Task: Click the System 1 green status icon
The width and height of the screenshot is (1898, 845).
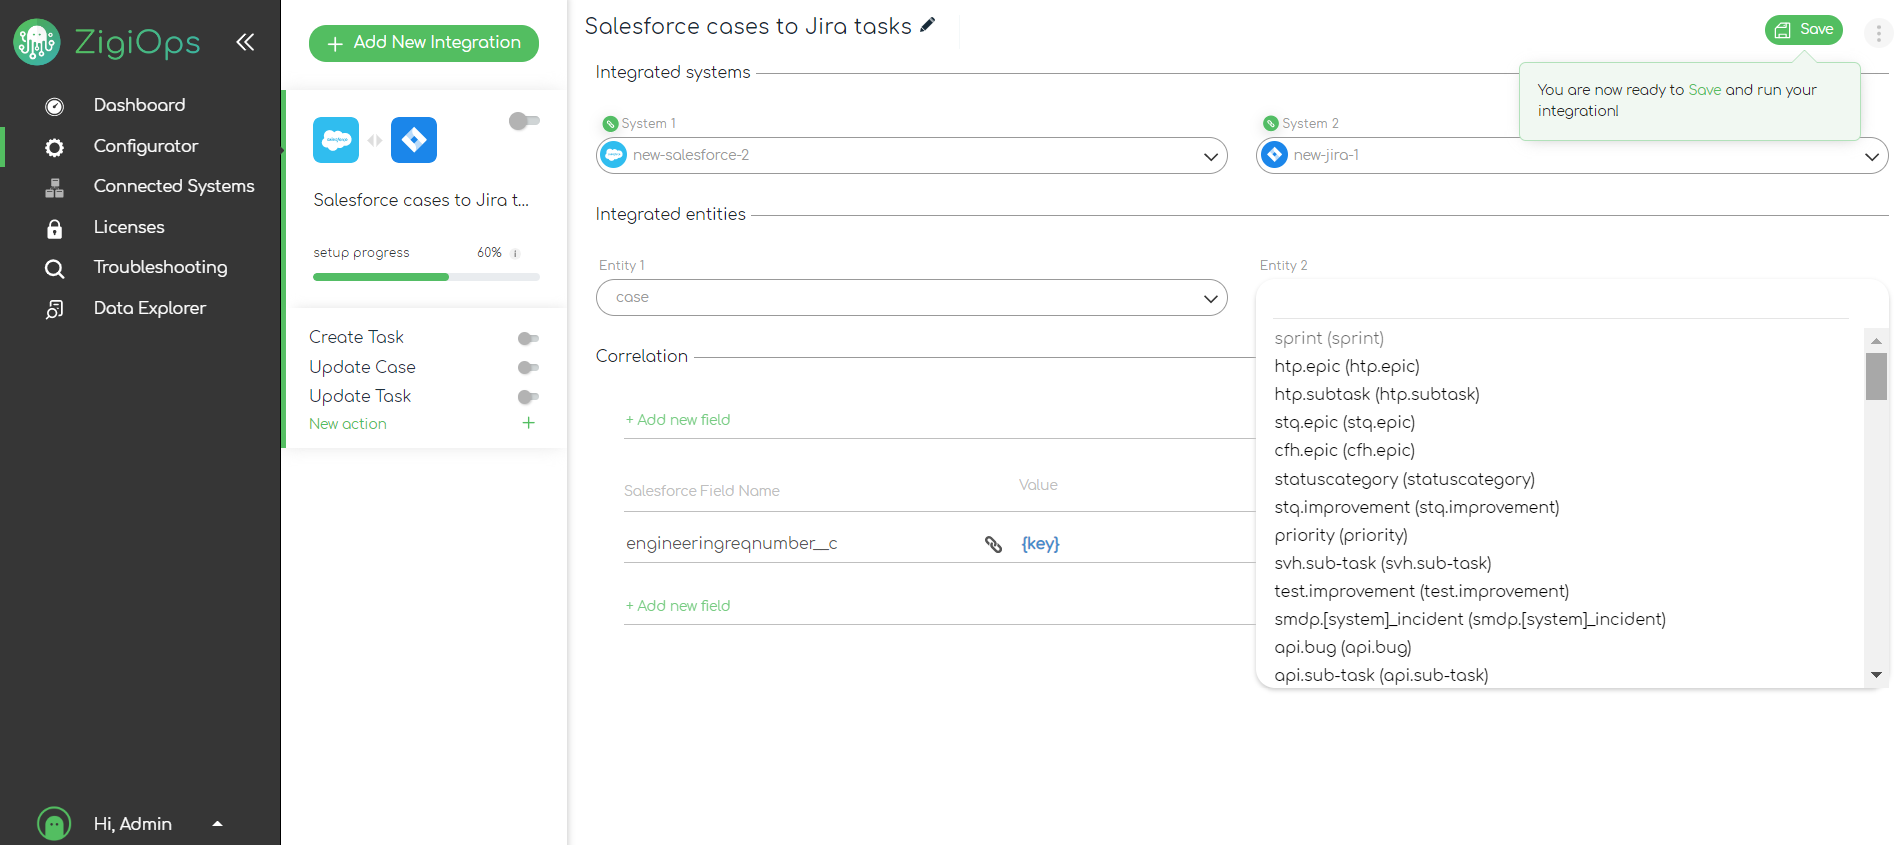Action: point(610,124)
